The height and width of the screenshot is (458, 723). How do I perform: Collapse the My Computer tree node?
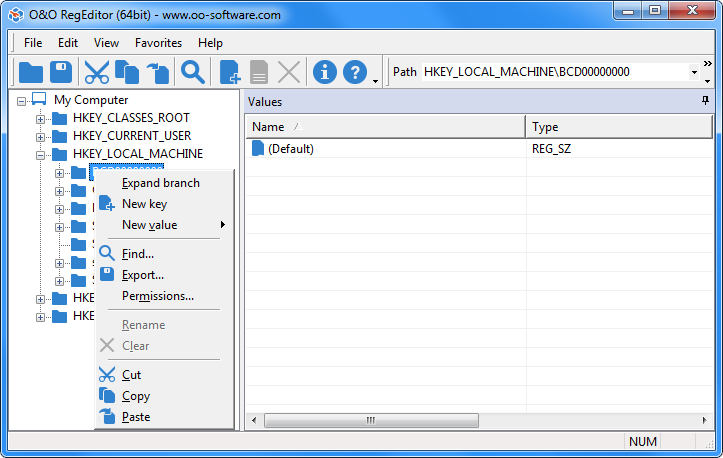pos(21,101)
